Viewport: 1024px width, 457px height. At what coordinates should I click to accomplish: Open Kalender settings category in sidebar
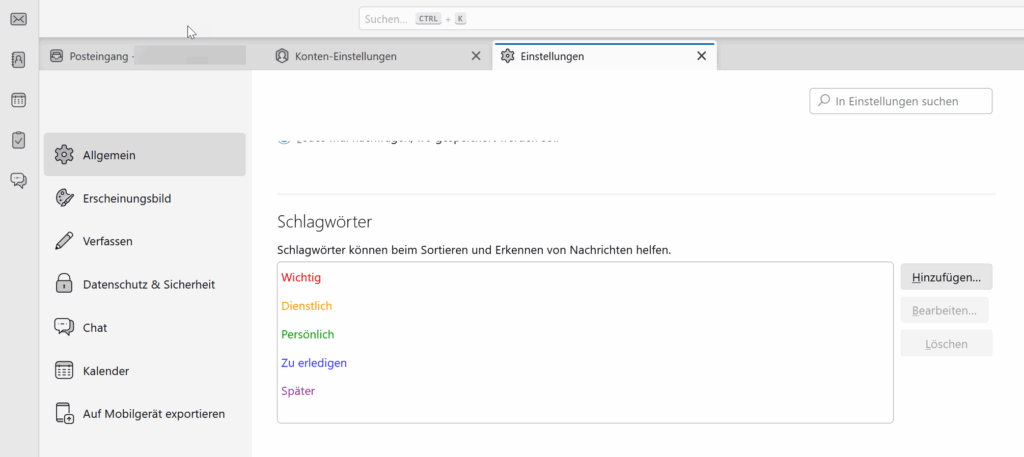coord(108,370)
